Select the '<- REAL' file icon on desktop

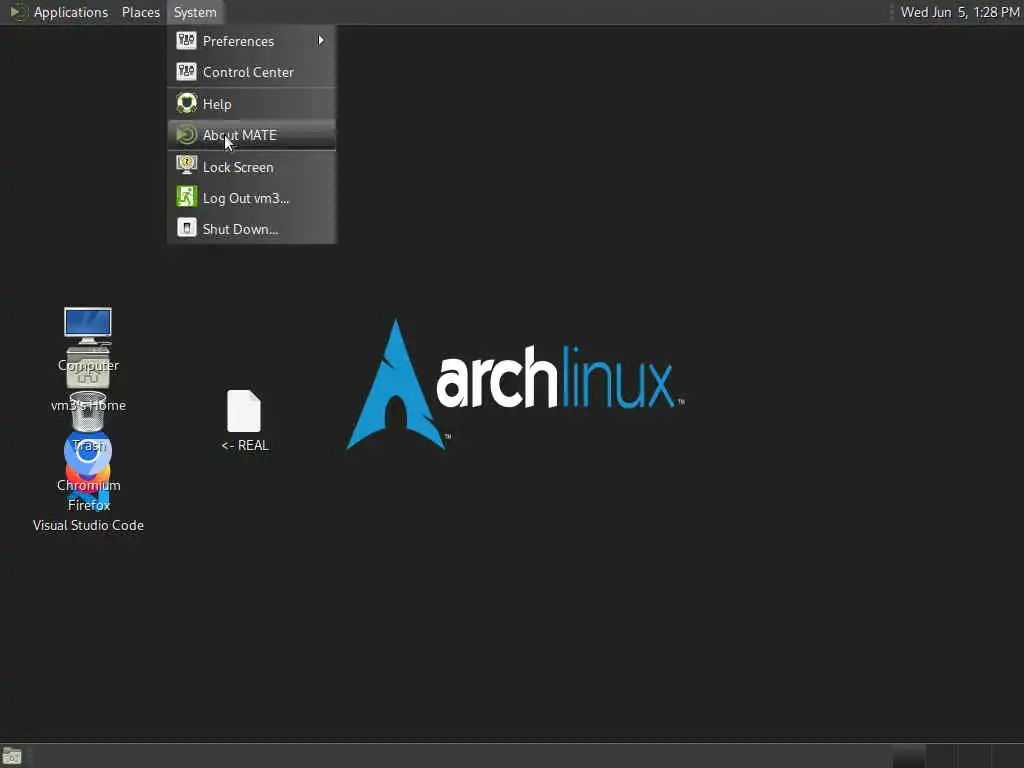point(244,411)
